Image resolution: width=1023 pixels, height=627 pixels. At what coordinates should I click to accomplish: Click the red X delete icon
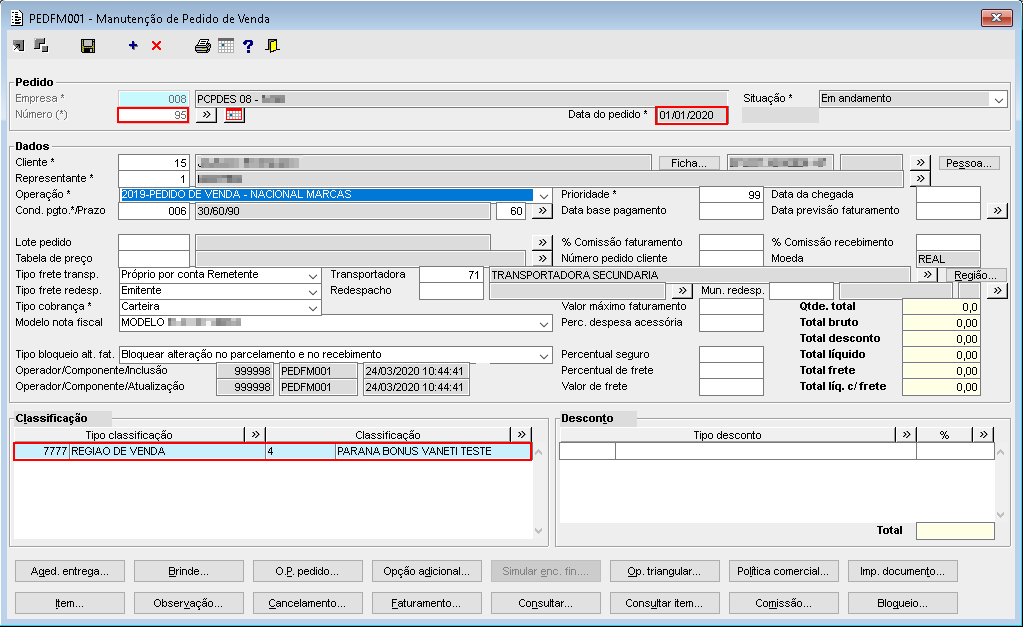156,46
